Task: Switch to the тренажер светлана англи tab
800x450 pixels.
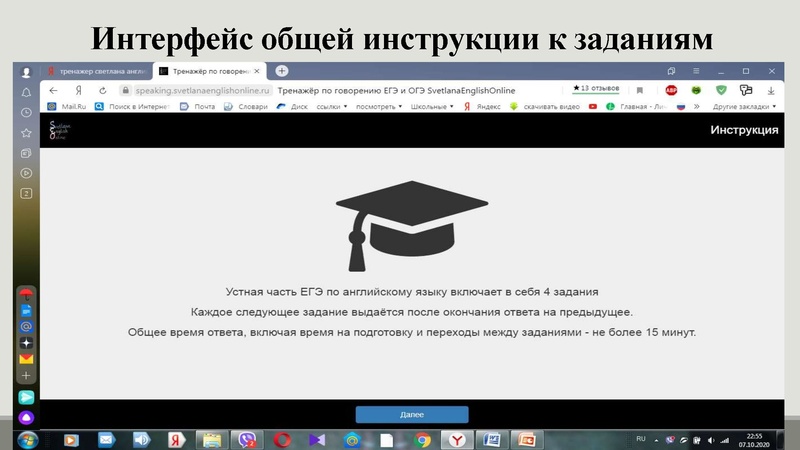Action: tap(97, 71)
